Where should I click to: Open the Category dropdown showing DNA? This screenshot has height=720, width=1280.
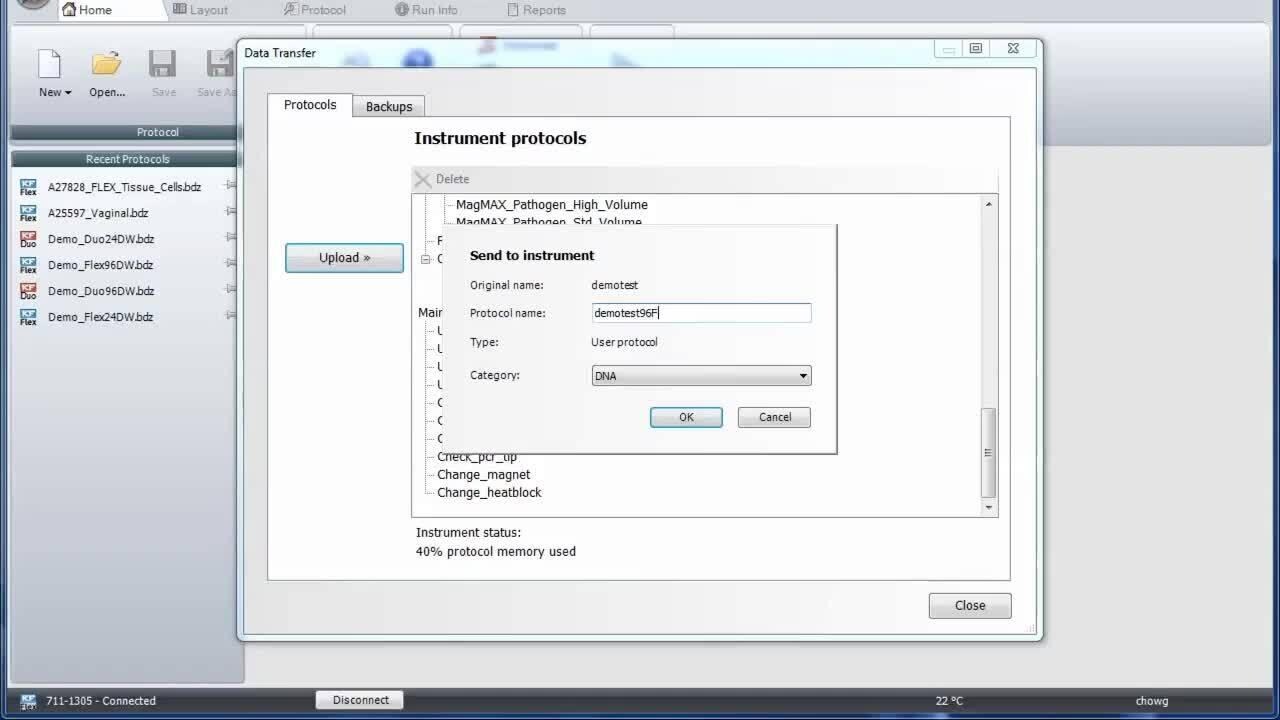(701, 376)
